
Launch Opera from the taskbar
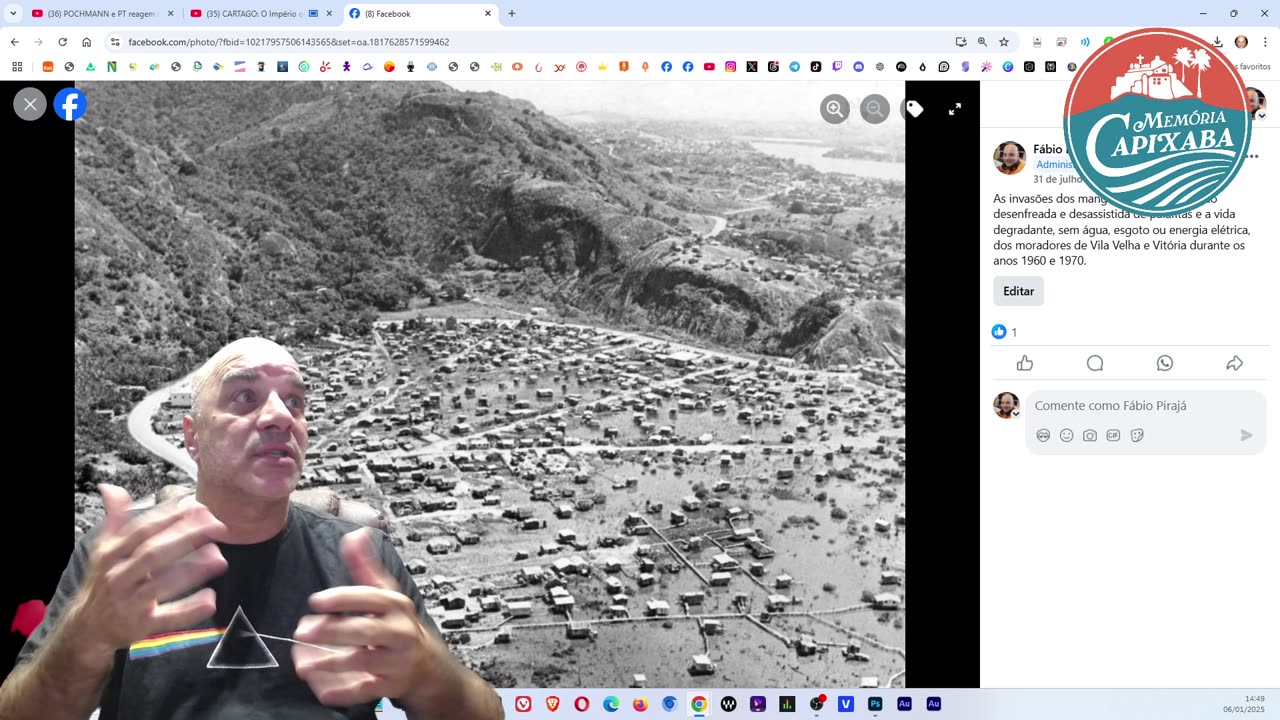(582, 704)
